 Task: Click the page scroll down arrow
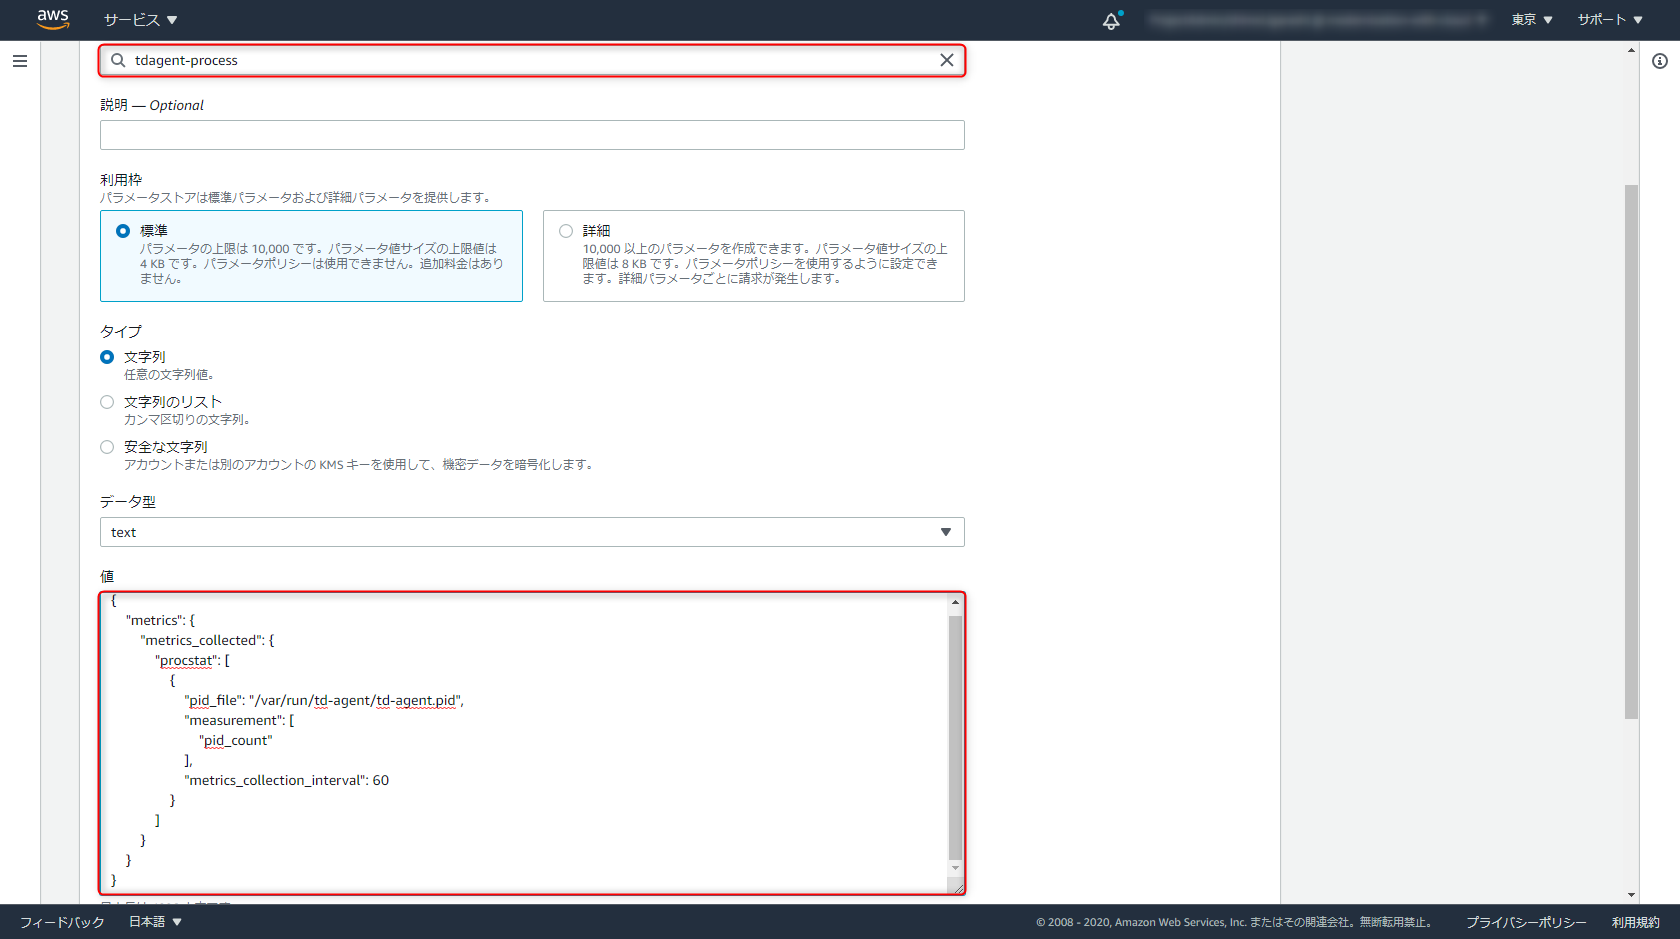tap(1631, 895)
